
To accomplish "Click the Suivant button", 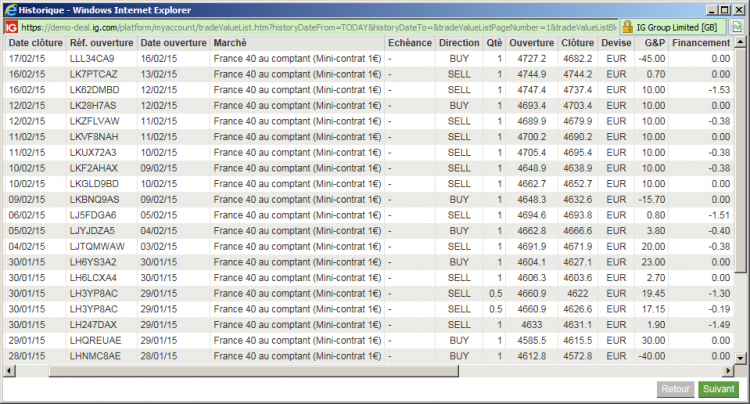I will pyautogui.click(x=718, y=389).
